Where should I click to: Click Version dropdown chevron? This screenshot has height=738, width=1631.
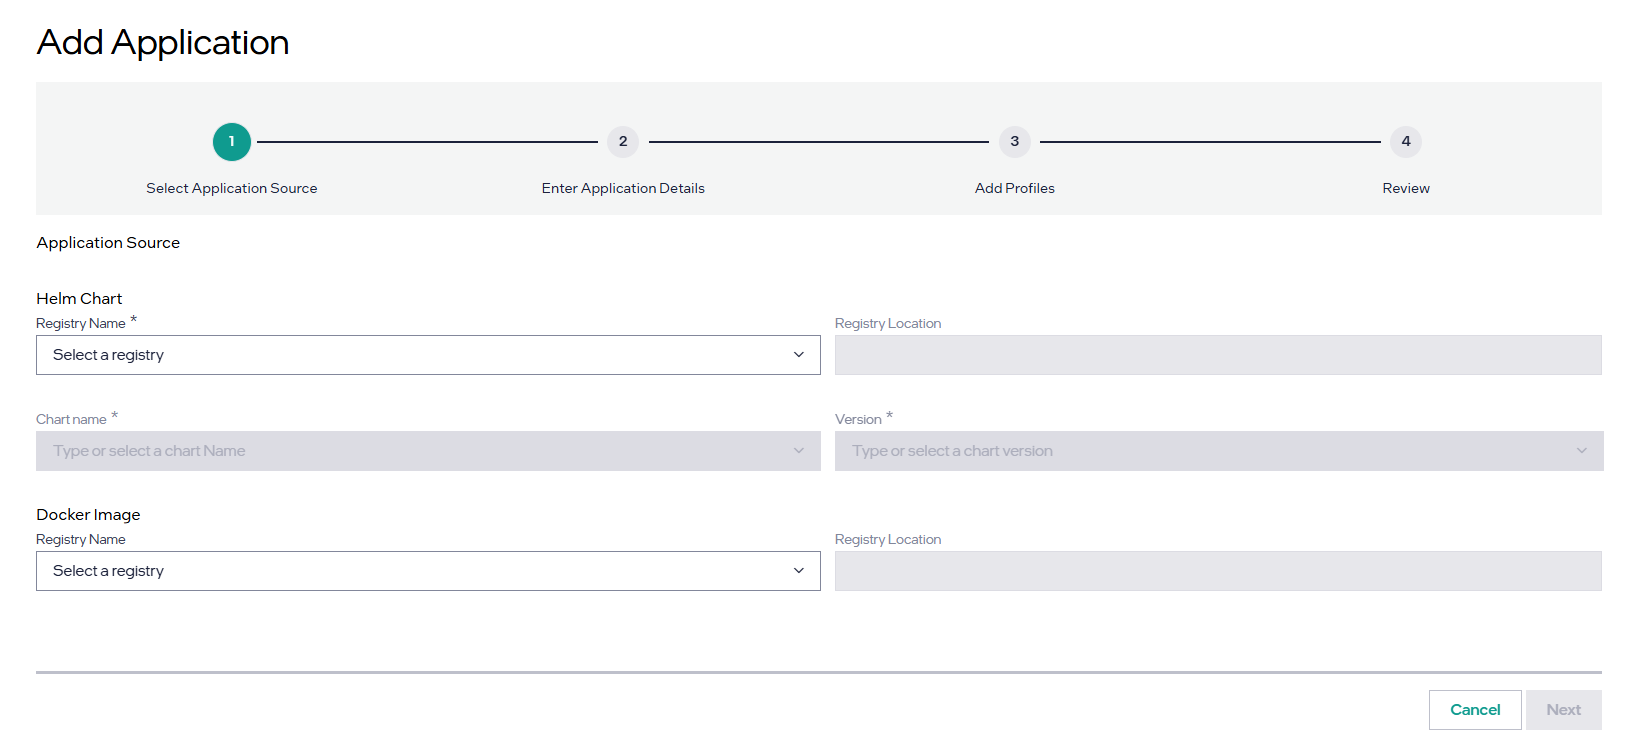(1581, 451)
